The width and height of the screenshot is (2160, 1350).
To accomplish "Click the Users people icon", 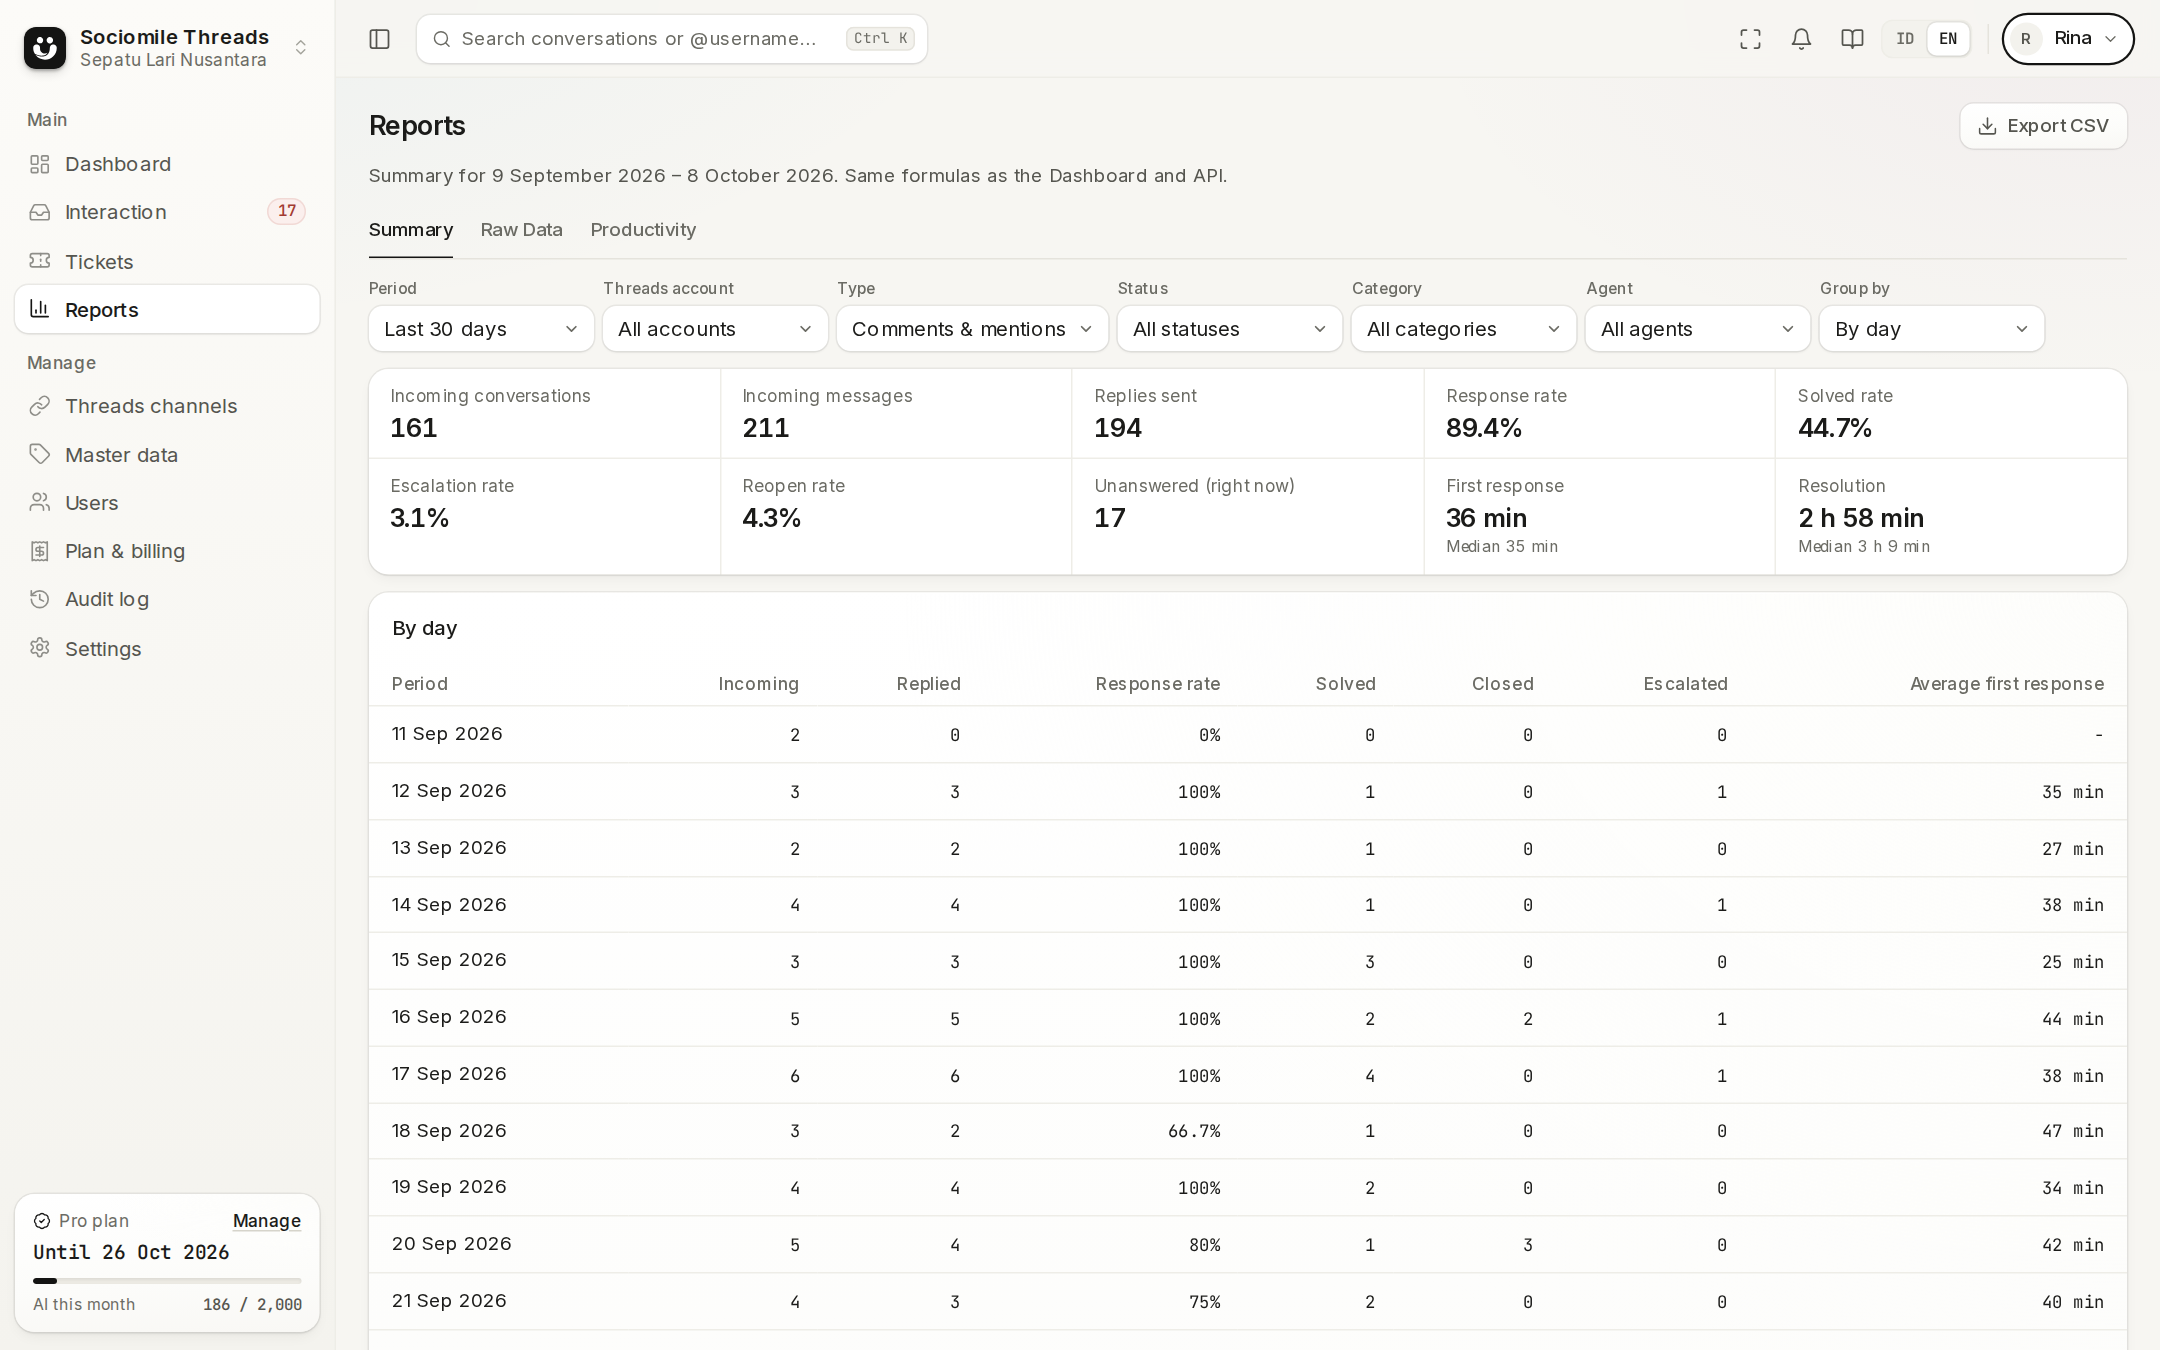I will click(x=40, y=502).
